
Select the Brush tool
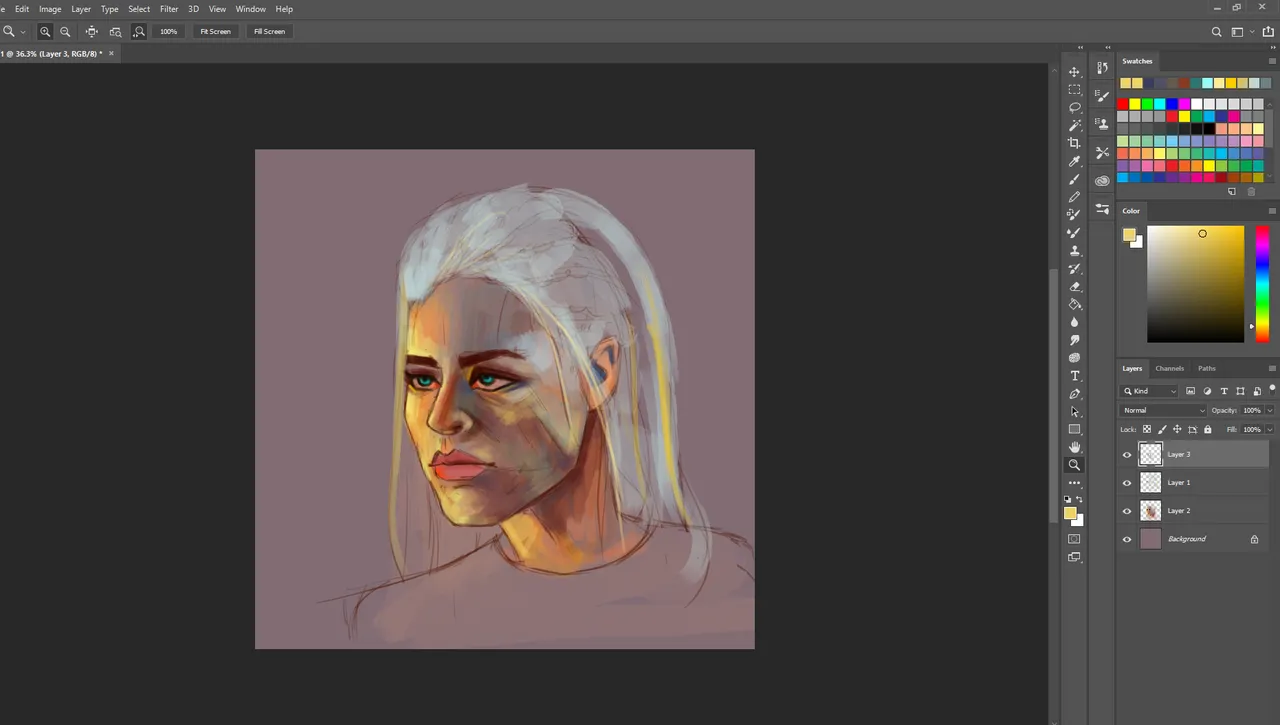[1075, 179]
